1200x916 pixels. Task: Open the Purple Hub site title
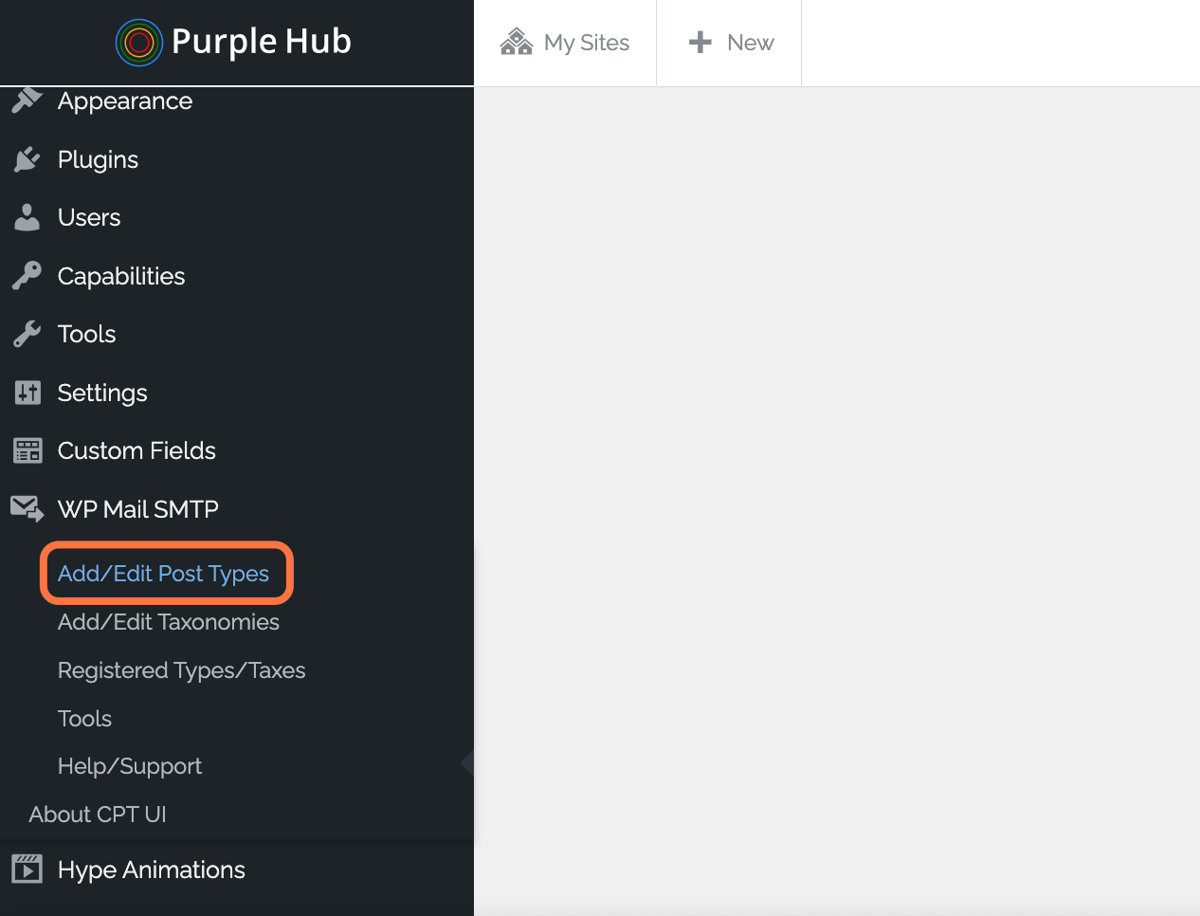tap(261, 42)
